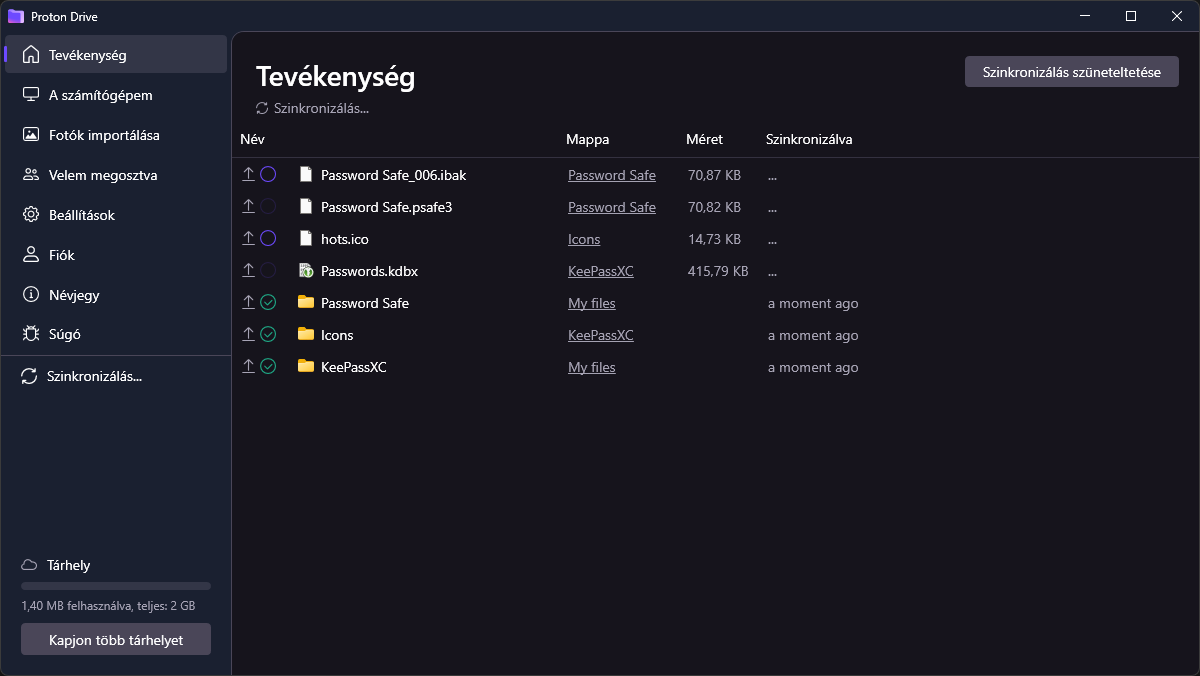
Task: Click the Névjegy info icon
Action: 31,295
